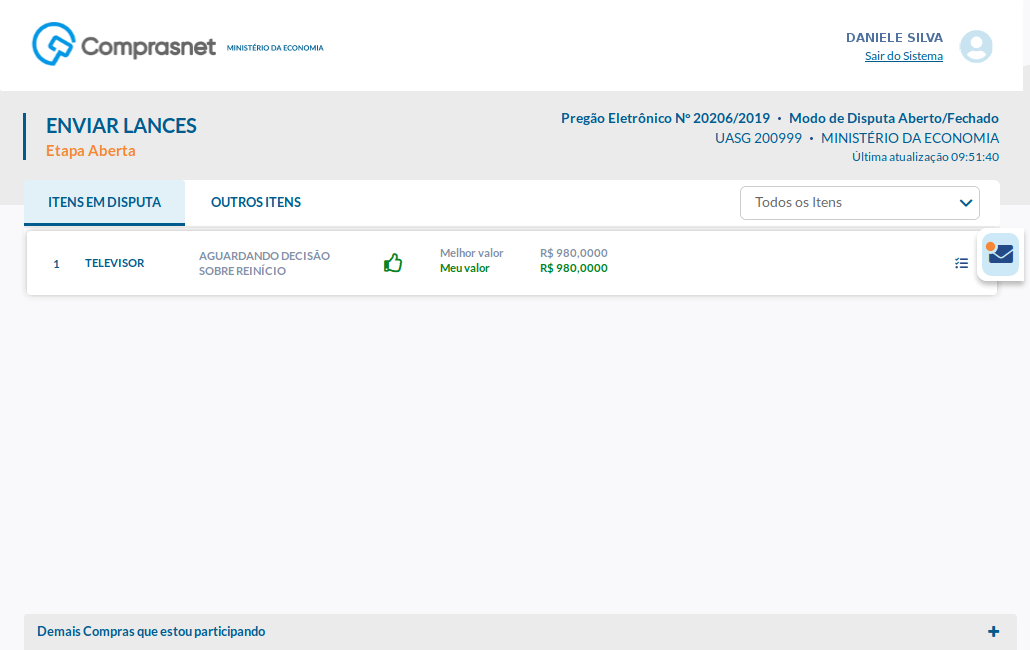
Task: Click the Última atualização timestamp
Action: (925, 157)
